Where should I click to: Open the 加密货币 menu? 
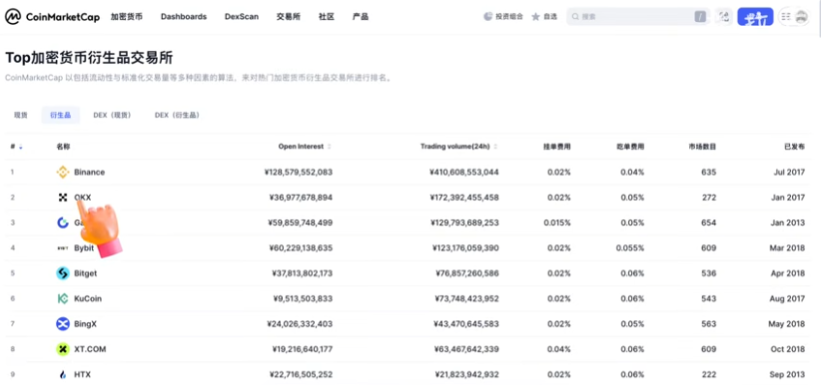point(126,17)
